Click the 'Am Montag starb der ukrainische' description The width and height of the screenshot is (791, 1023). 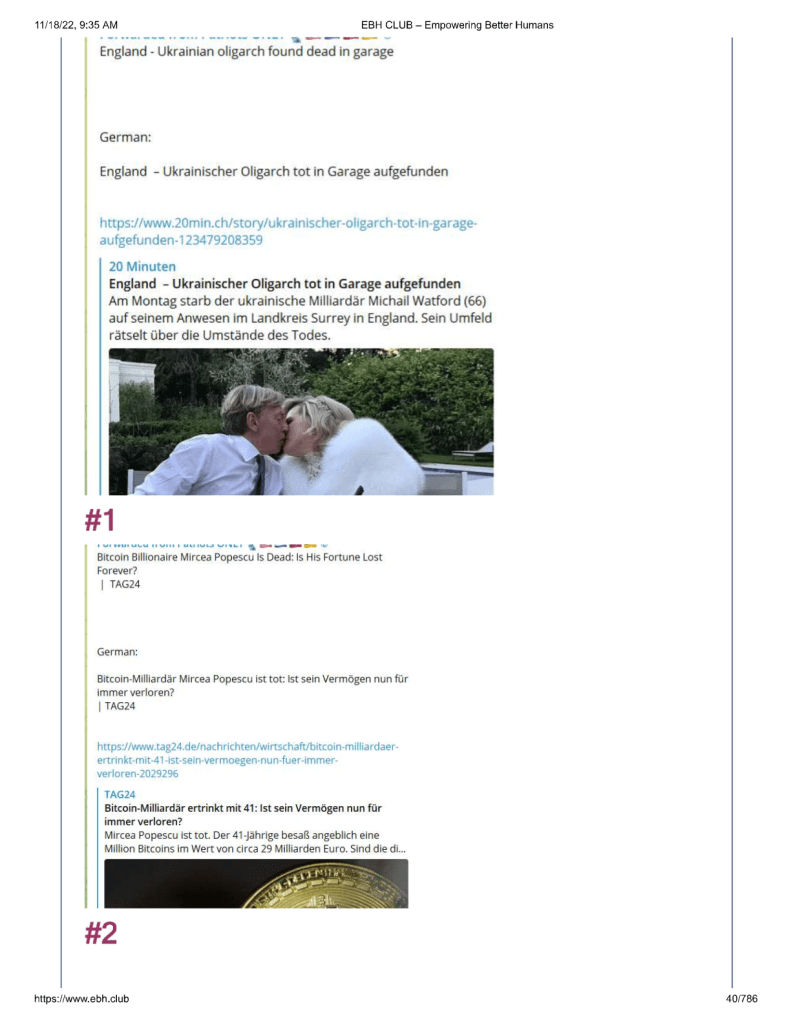point(300,318)
